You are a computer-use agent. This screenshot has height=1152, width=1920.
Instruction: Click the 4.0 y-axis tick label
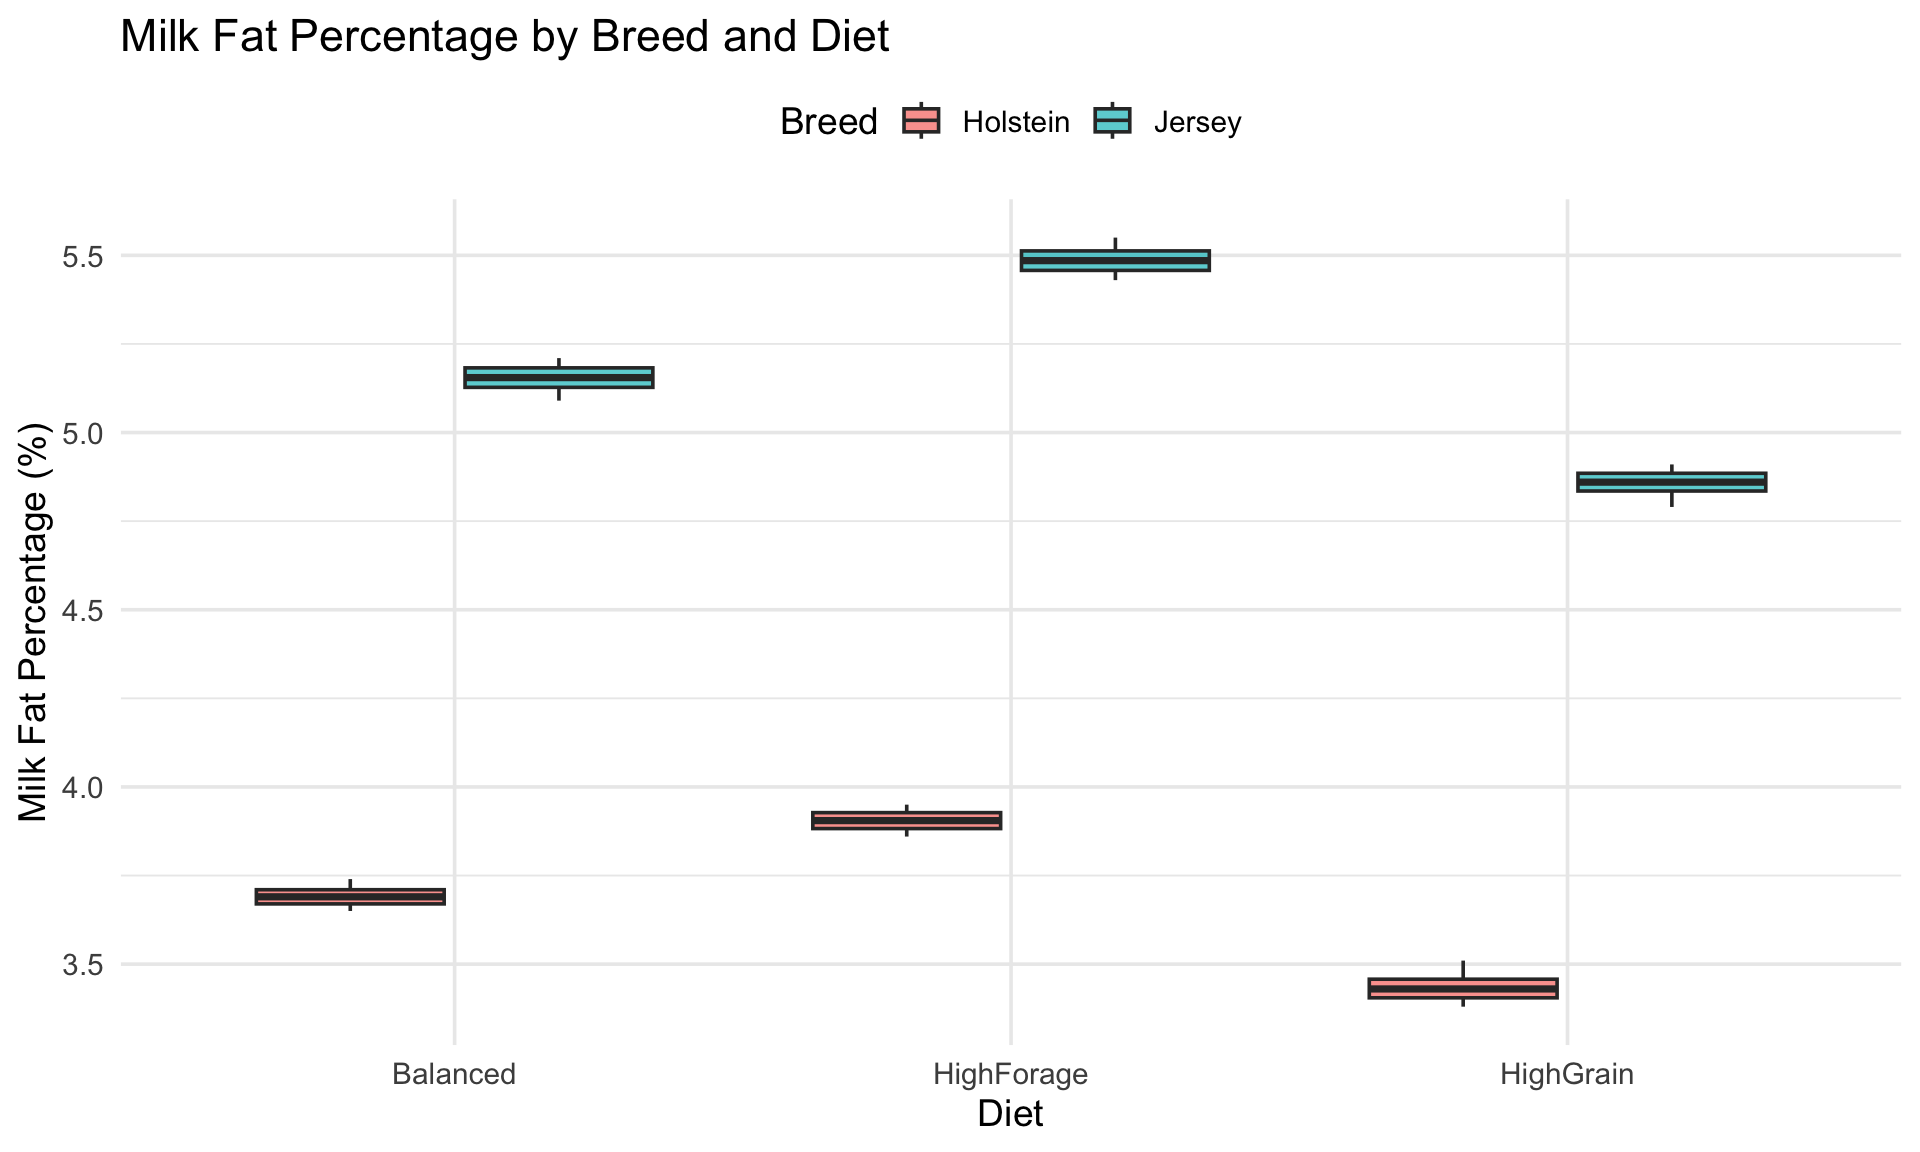click(83, 788)
